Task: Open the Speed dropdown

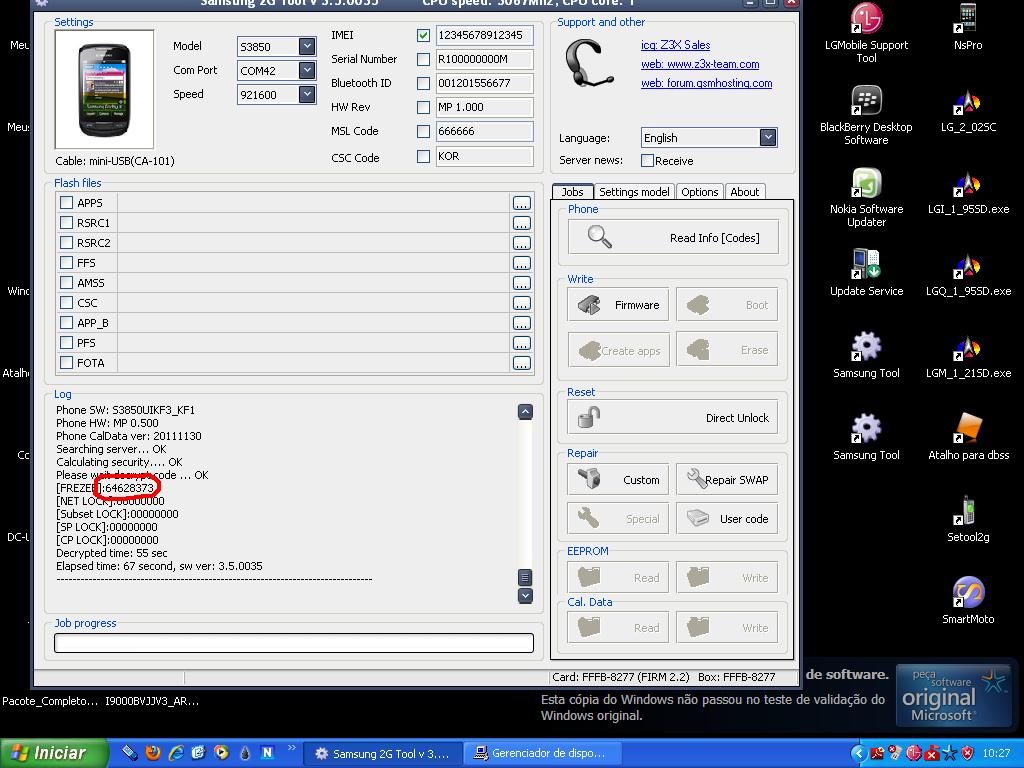Action: [307, 94]
